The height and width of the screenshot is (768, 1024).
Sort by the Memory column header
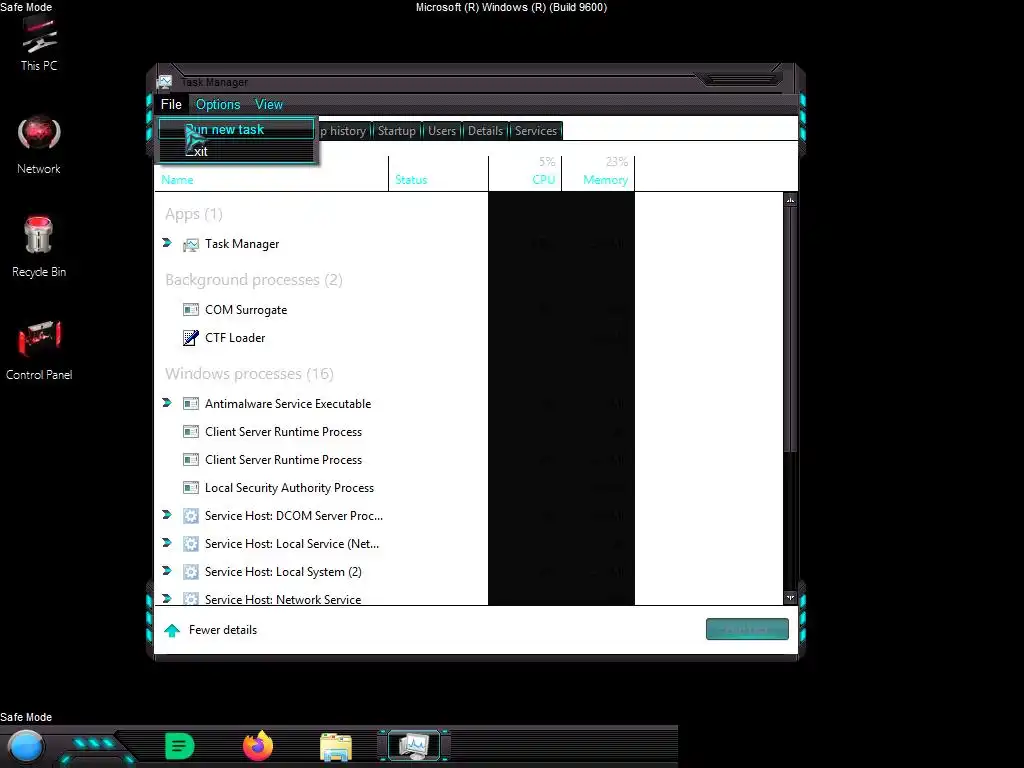(598, 174)
